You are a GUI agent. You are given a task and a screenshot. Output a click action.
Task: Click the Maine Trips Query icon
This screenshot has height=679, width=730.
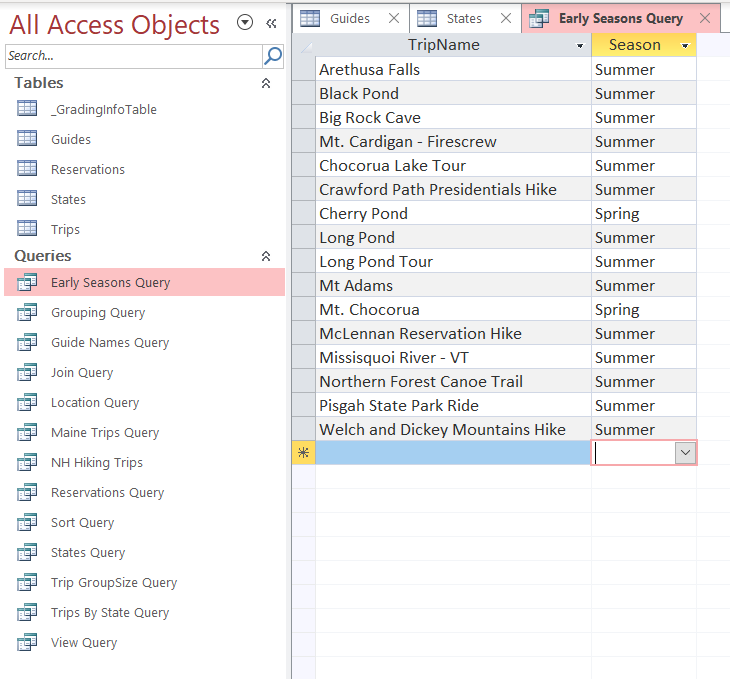[x=27, y=432]
